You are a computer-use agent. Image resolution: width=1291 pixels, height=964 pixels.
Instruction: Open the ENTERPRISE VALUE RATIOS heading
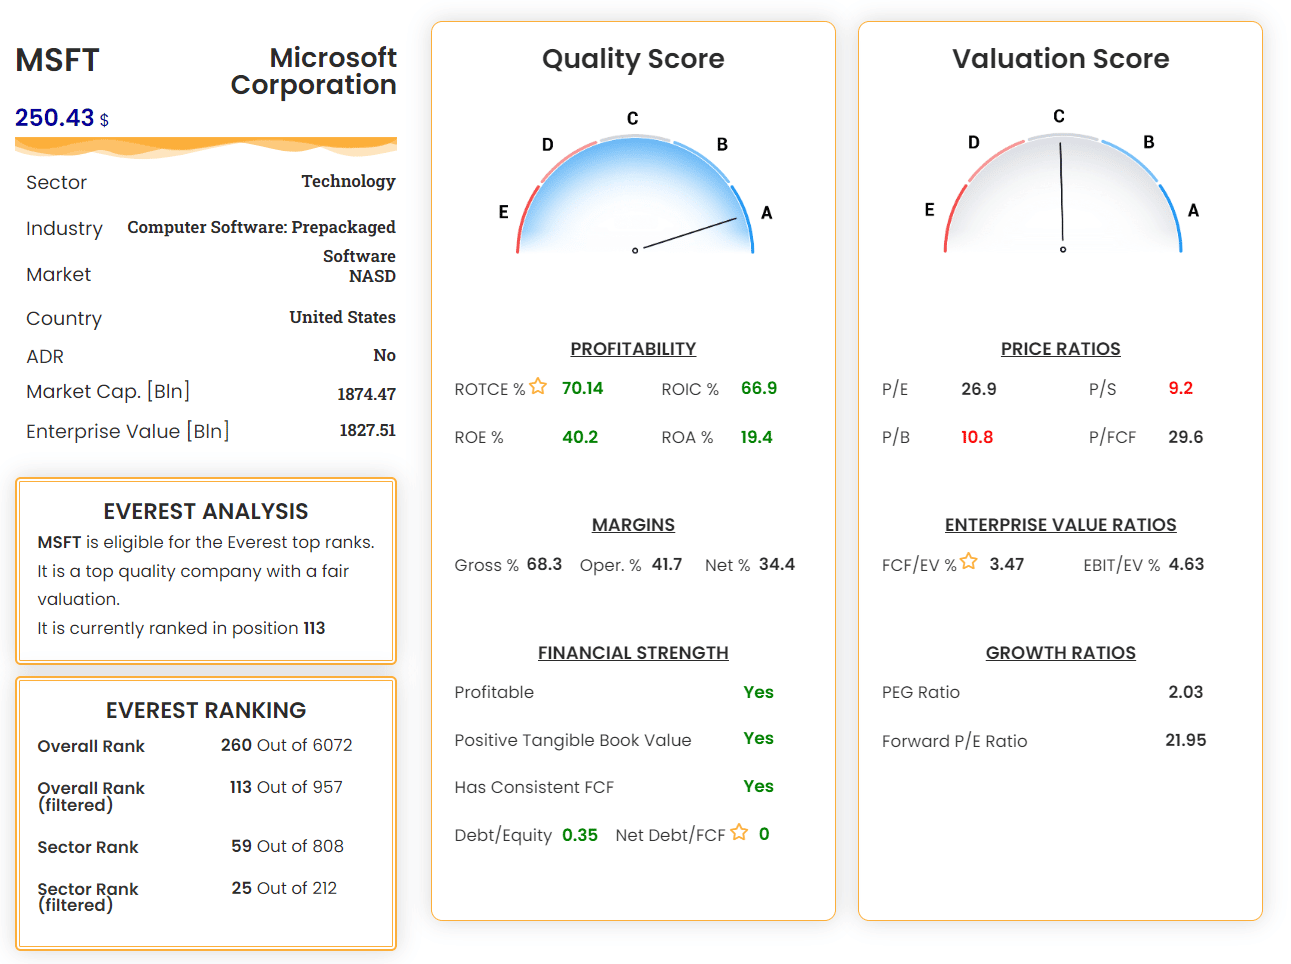(x=1061, y=525)
